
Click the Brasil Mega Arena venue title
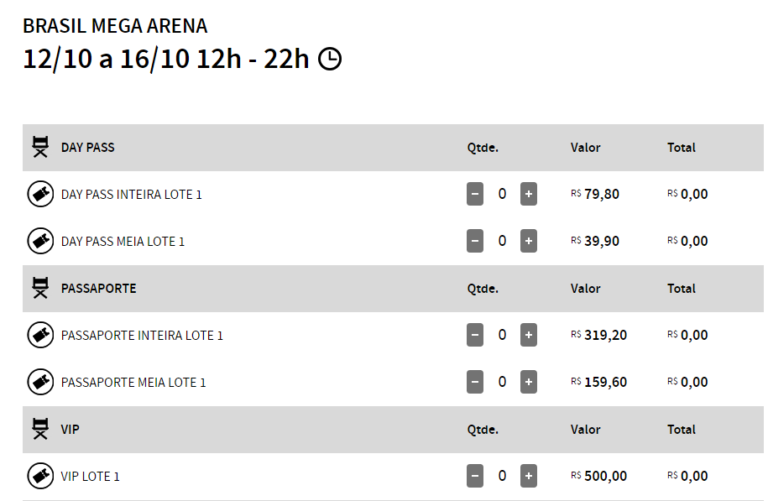click(x=115, y=26)
